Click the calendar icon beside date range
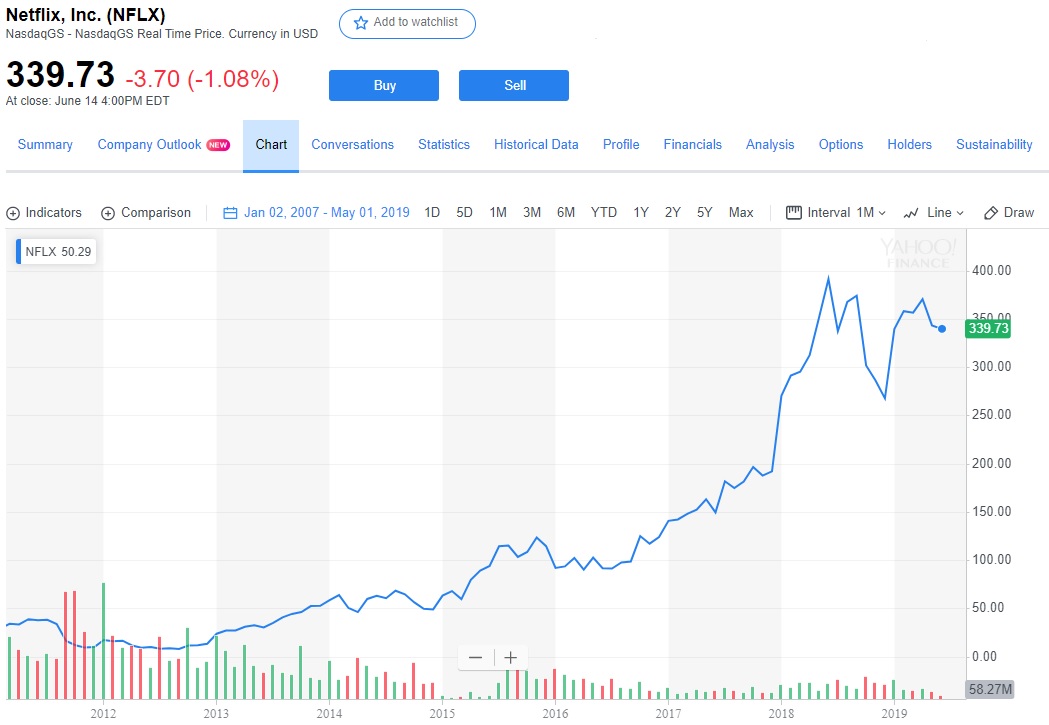1049x725 pixels. [x=230, y=213]
